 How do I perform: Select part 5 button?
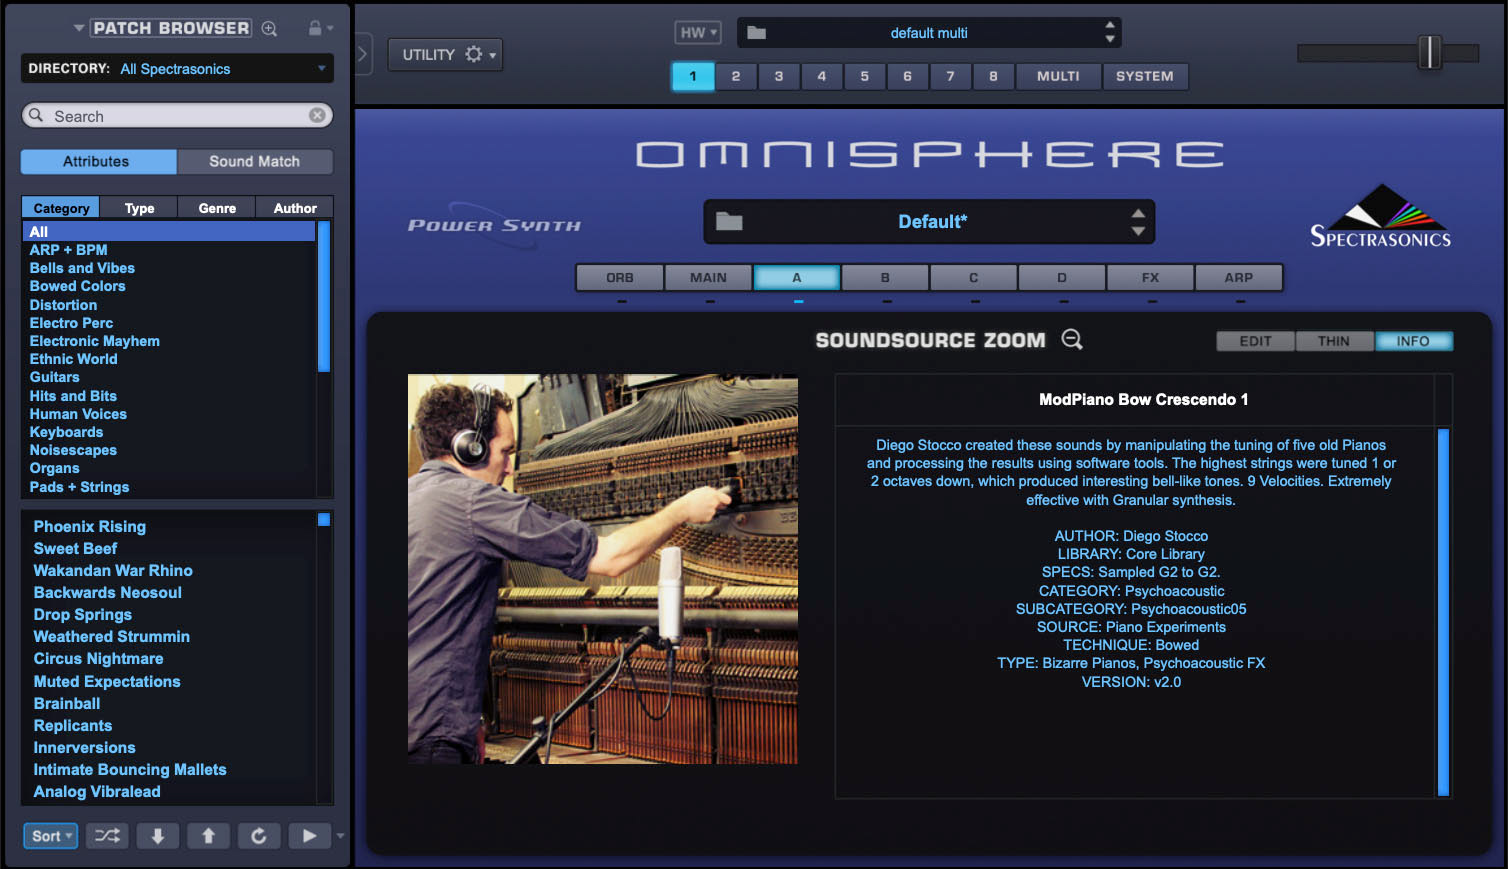865,76
